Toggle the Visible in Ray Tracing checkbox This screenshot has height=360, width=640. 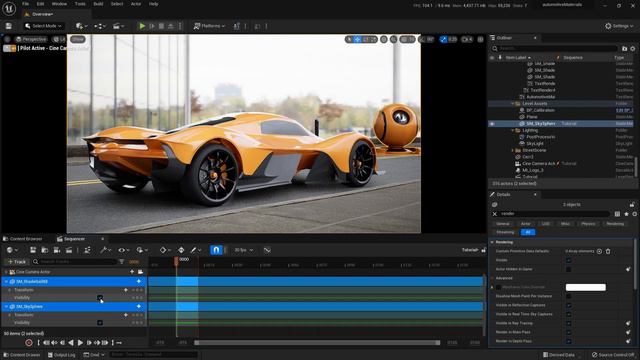569,323
